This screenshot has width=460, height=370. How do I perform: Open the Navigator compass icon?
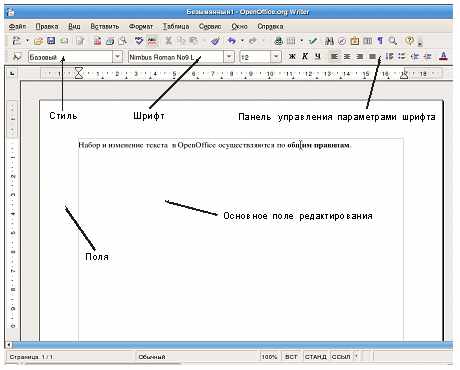(342, 41)
